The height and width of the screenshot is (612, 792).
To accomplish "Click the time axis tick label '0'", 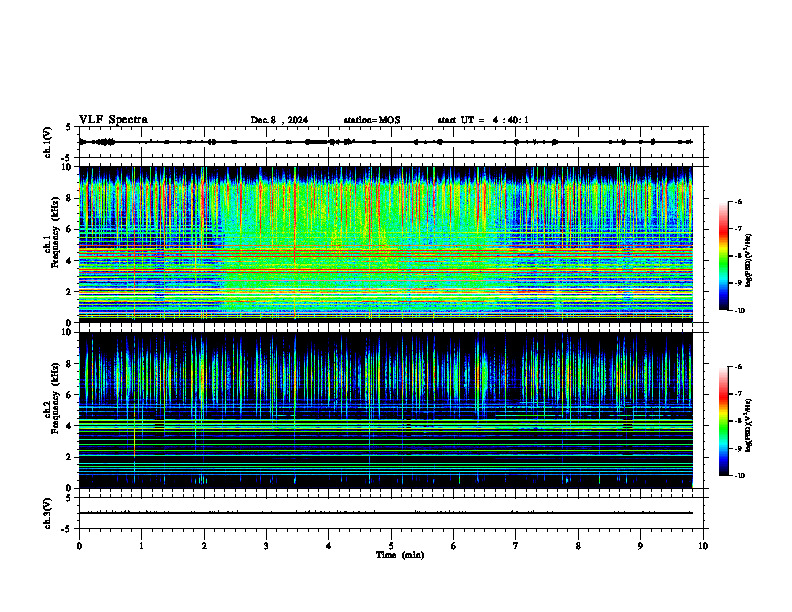I will tap(79, 546).
